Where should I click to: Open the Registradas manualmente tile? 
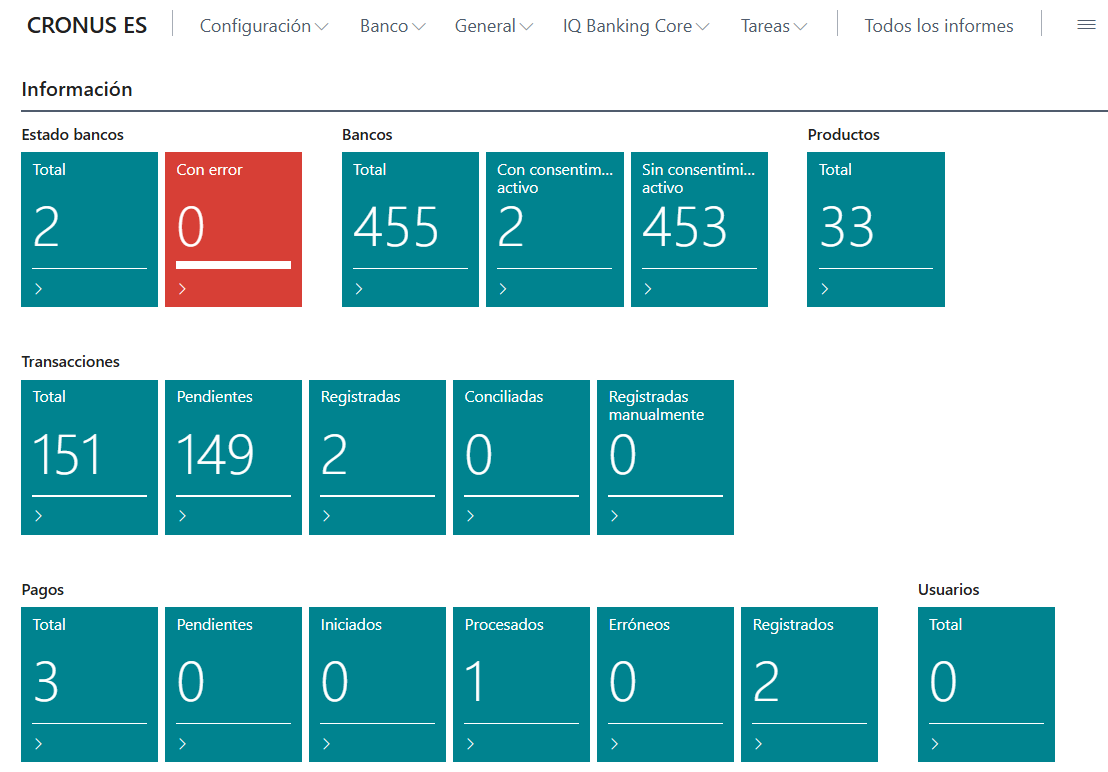665,456
